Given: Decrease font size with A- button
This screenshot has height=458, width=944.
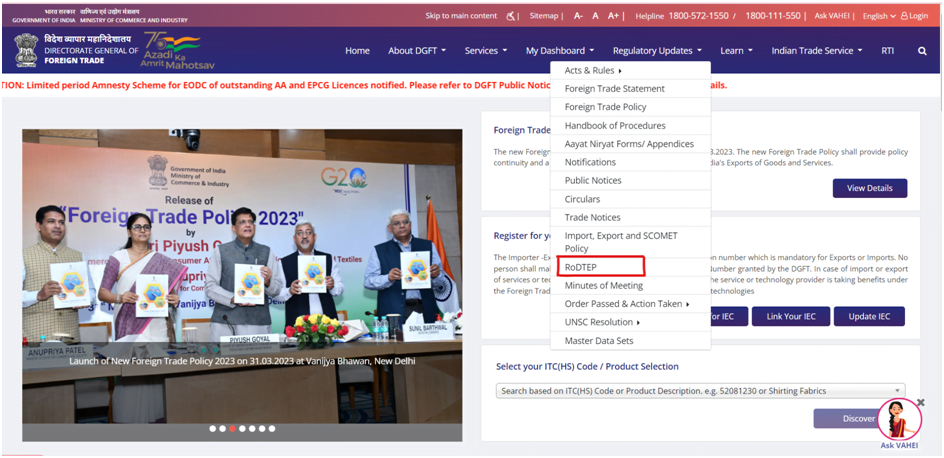Looking at the screenshot, I should point(578,16).
